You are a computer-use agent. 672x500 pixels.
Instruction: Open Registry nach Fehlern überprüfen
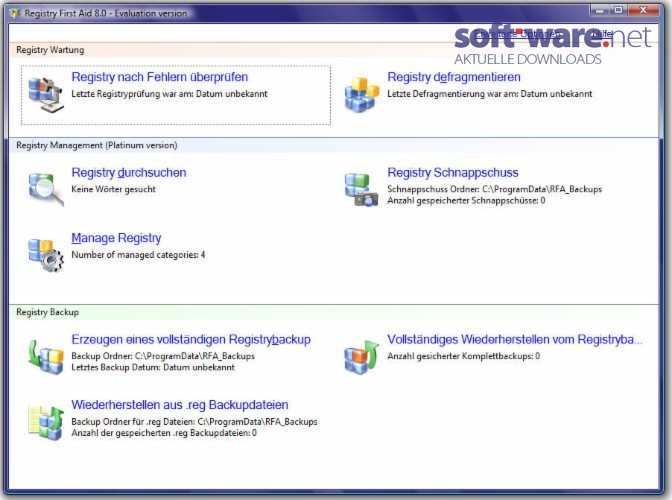(x=159, y=77)
